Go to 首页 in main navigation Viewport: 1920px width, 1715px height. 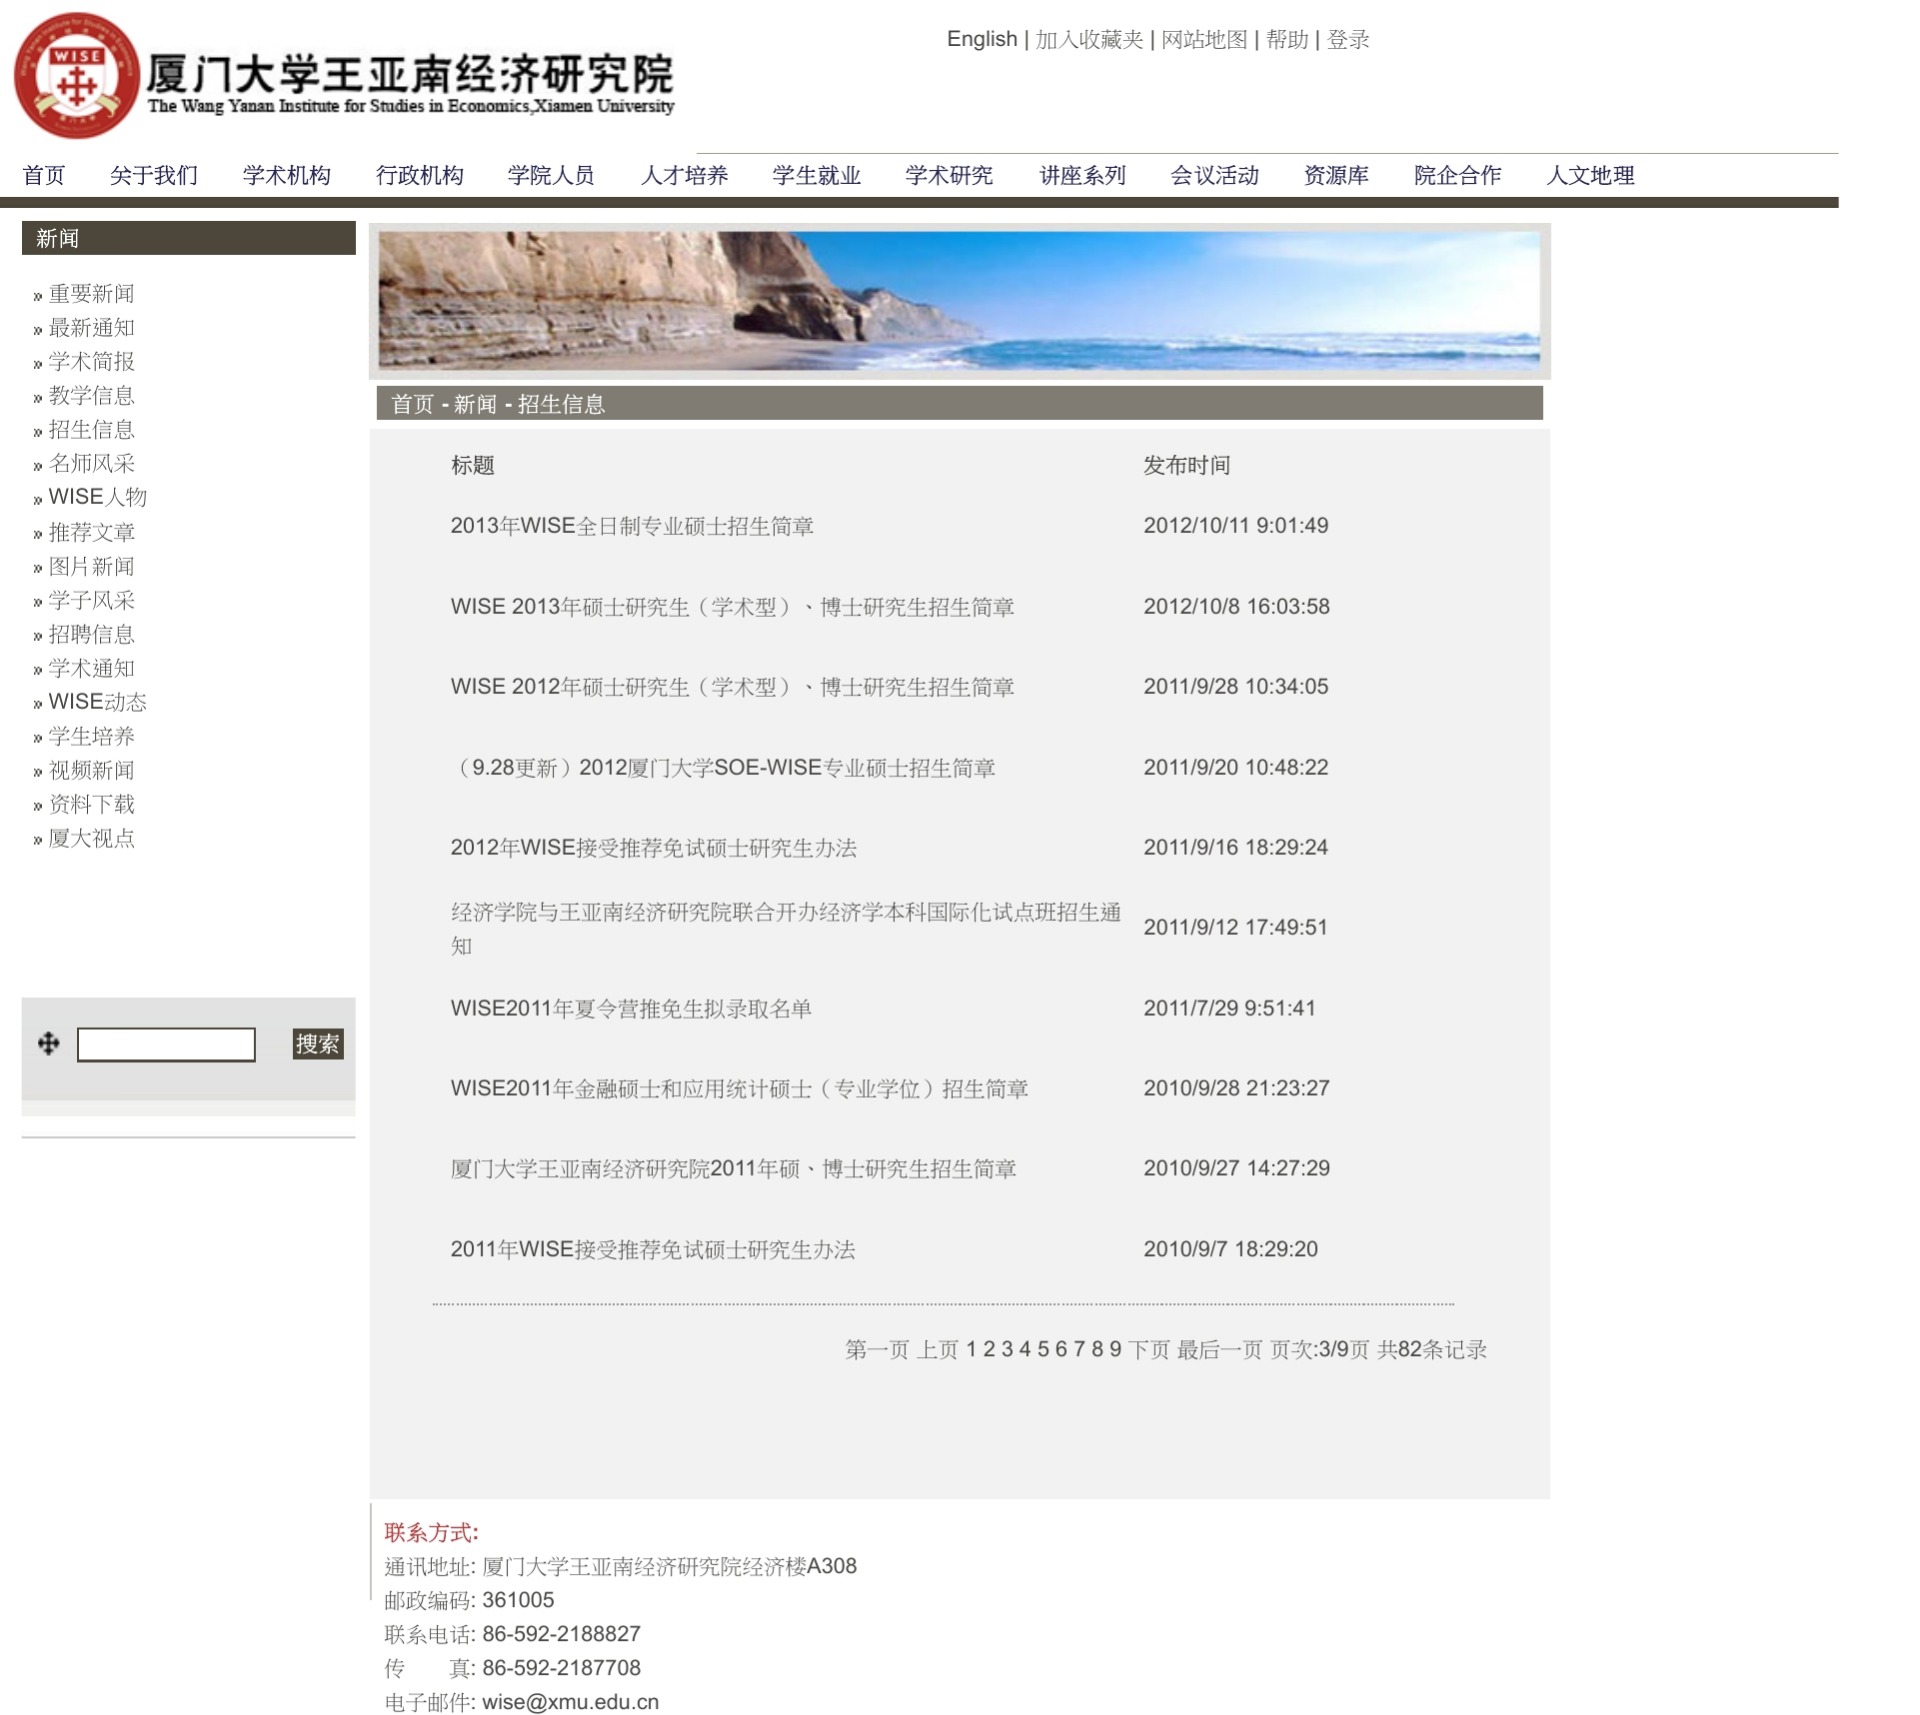44,175
